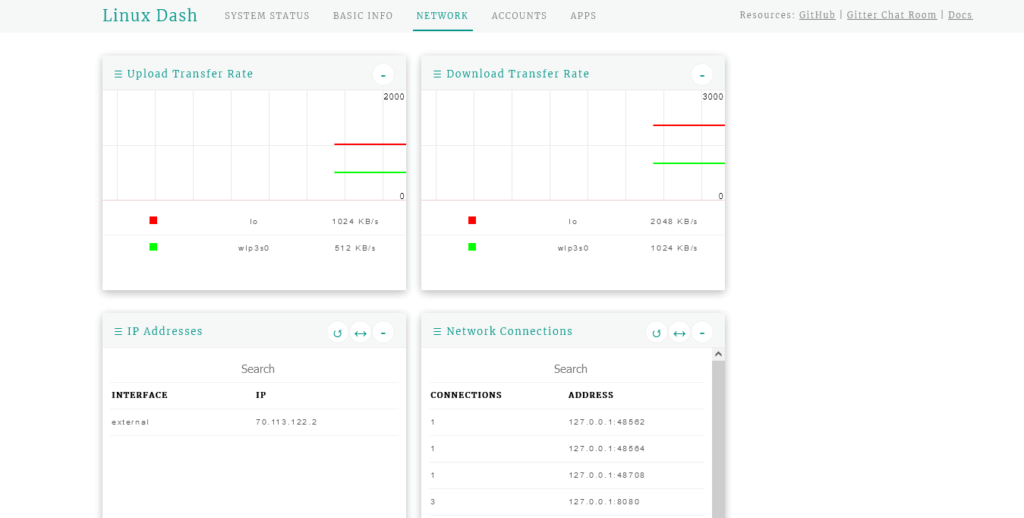Widen the Network Connections panel
The height and width of the screenshot is (518, 1024).
click(679, 332)
